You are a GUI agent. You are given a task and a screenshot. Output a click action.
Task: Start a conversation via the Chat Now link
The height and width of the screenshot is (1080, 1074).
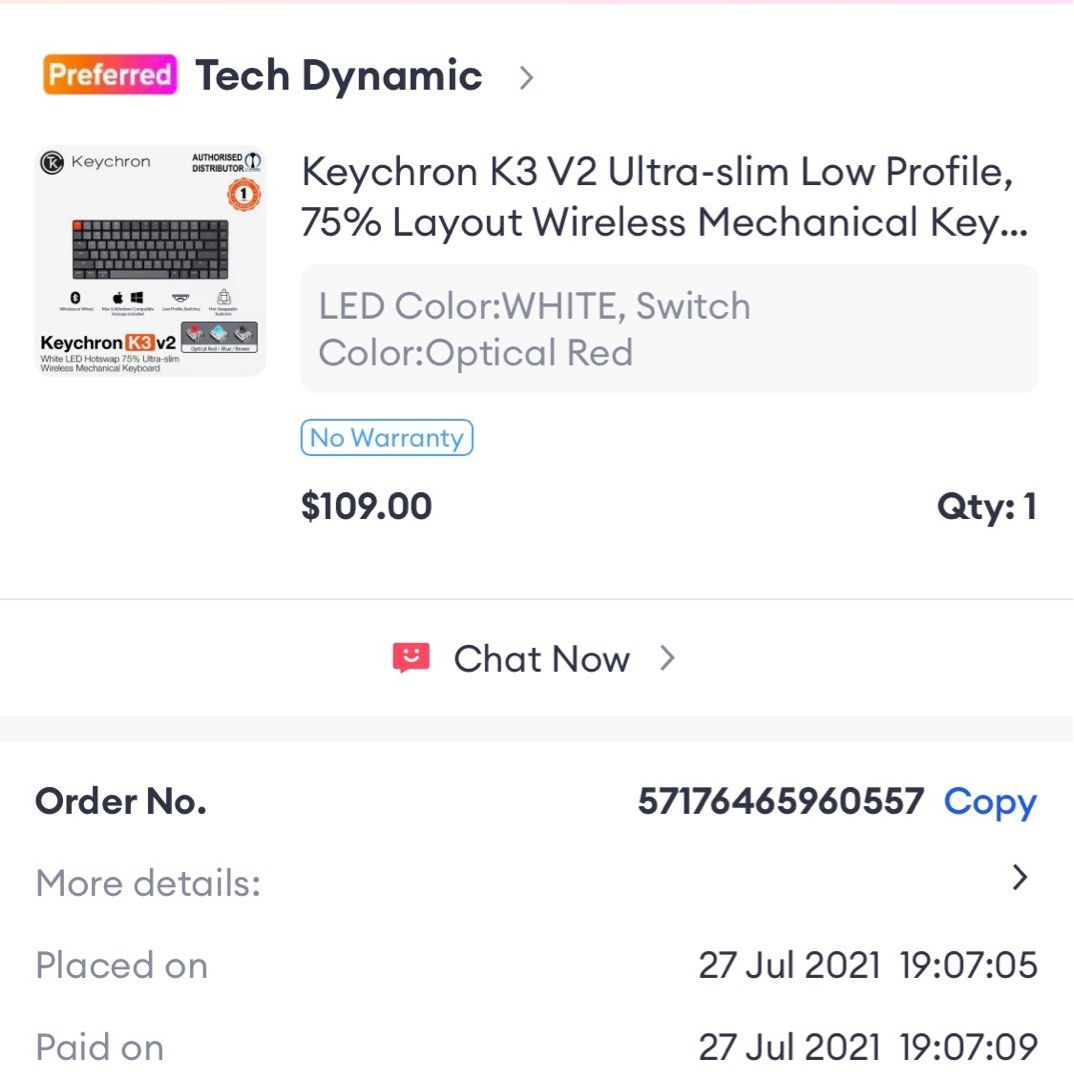[x=541, y=658]
